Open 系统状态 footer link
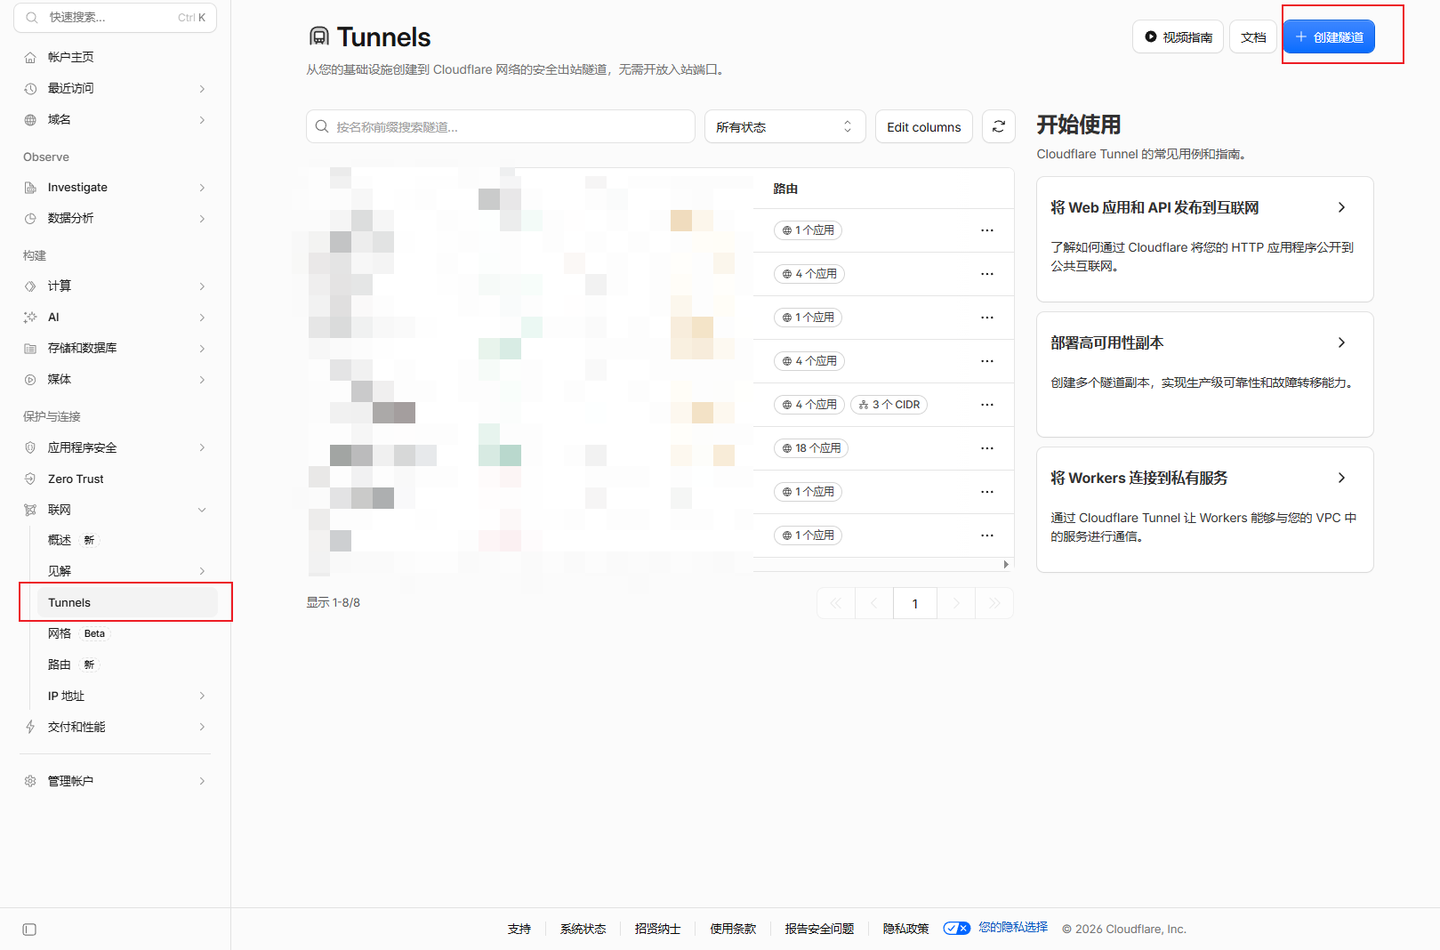This screenshot has width=1440, height=950. [x=583, y=929]
